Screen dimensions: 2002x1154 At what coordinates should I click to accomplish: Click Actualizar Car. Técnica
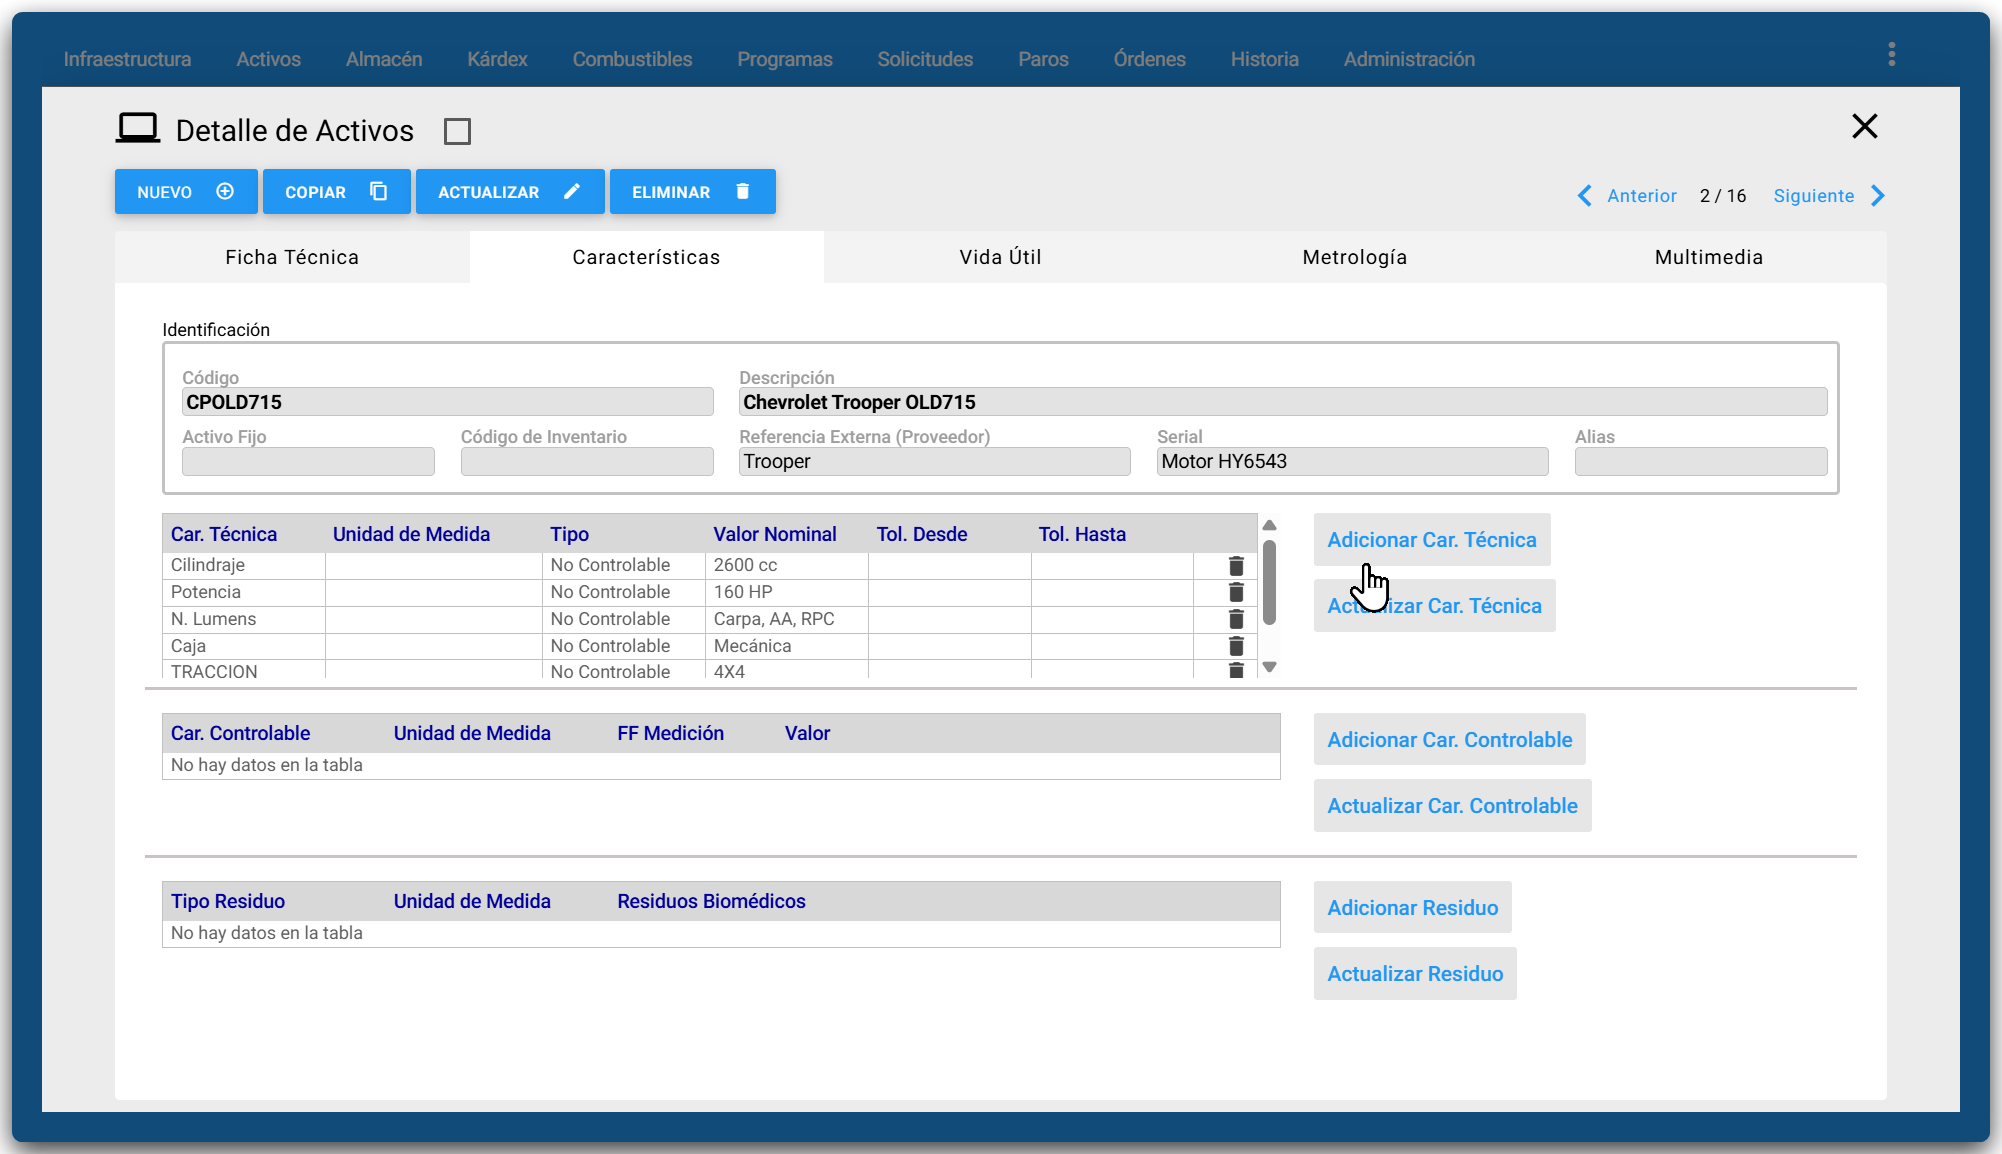(1434, 606)
